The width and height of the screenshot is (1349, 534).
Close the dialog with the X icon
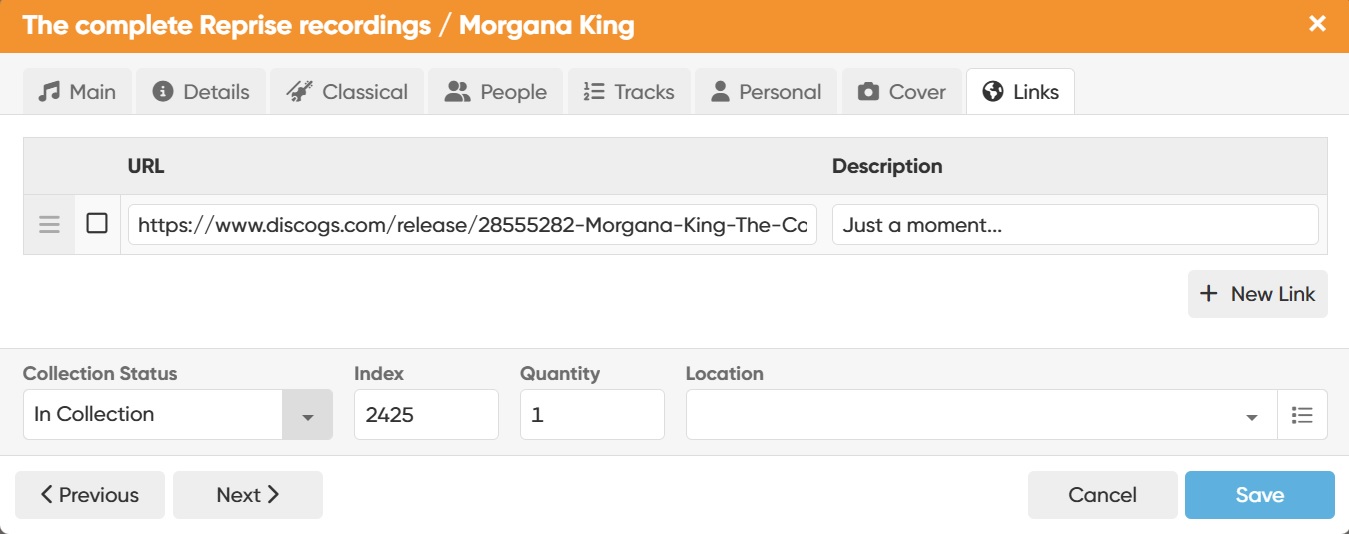pyautogui.click(x=1318, y=24)
